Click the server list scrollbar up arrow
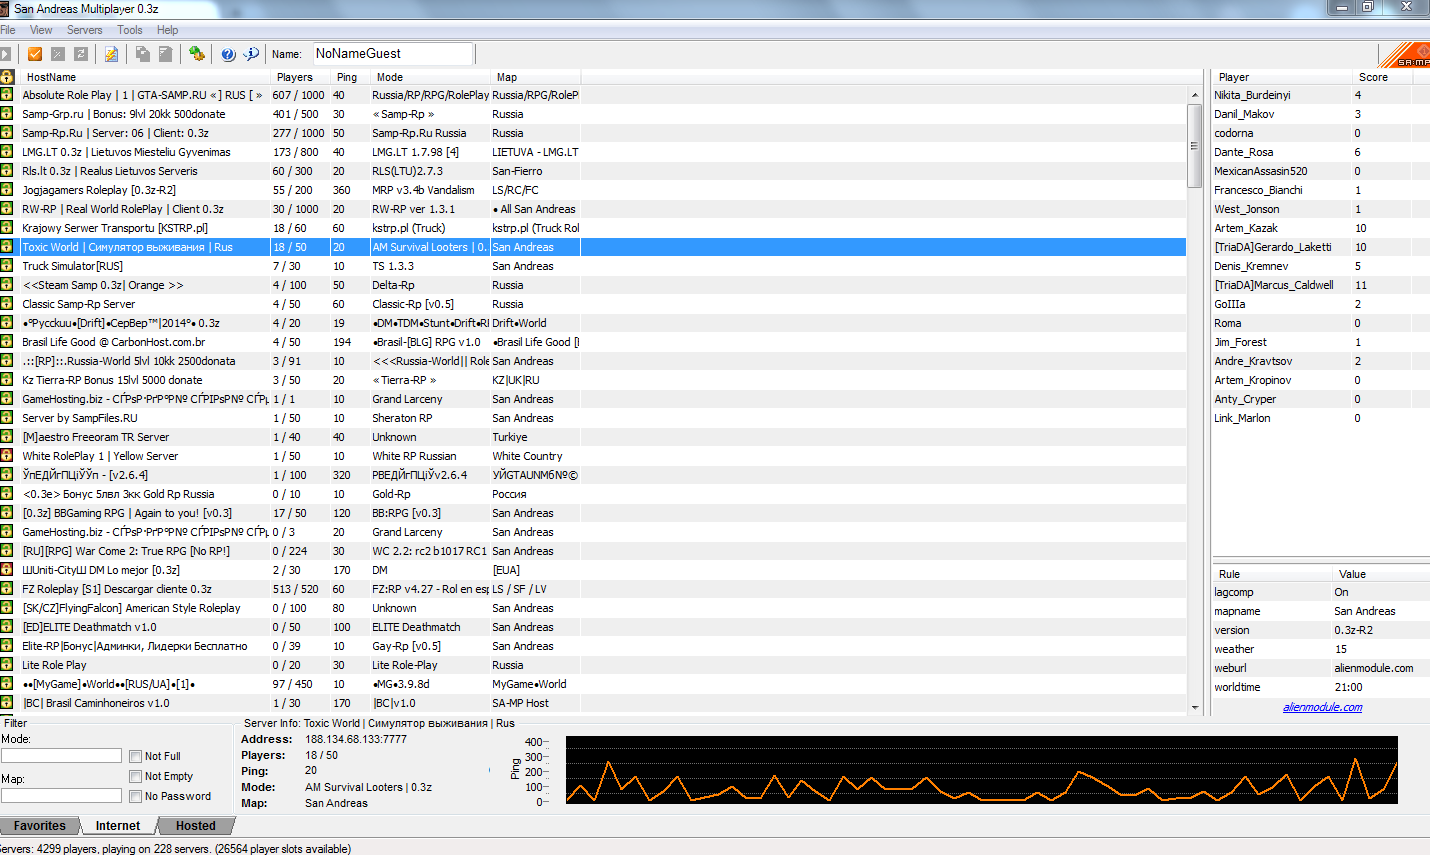Viewport: 1430px width, 855px height. pos(1194,95)
